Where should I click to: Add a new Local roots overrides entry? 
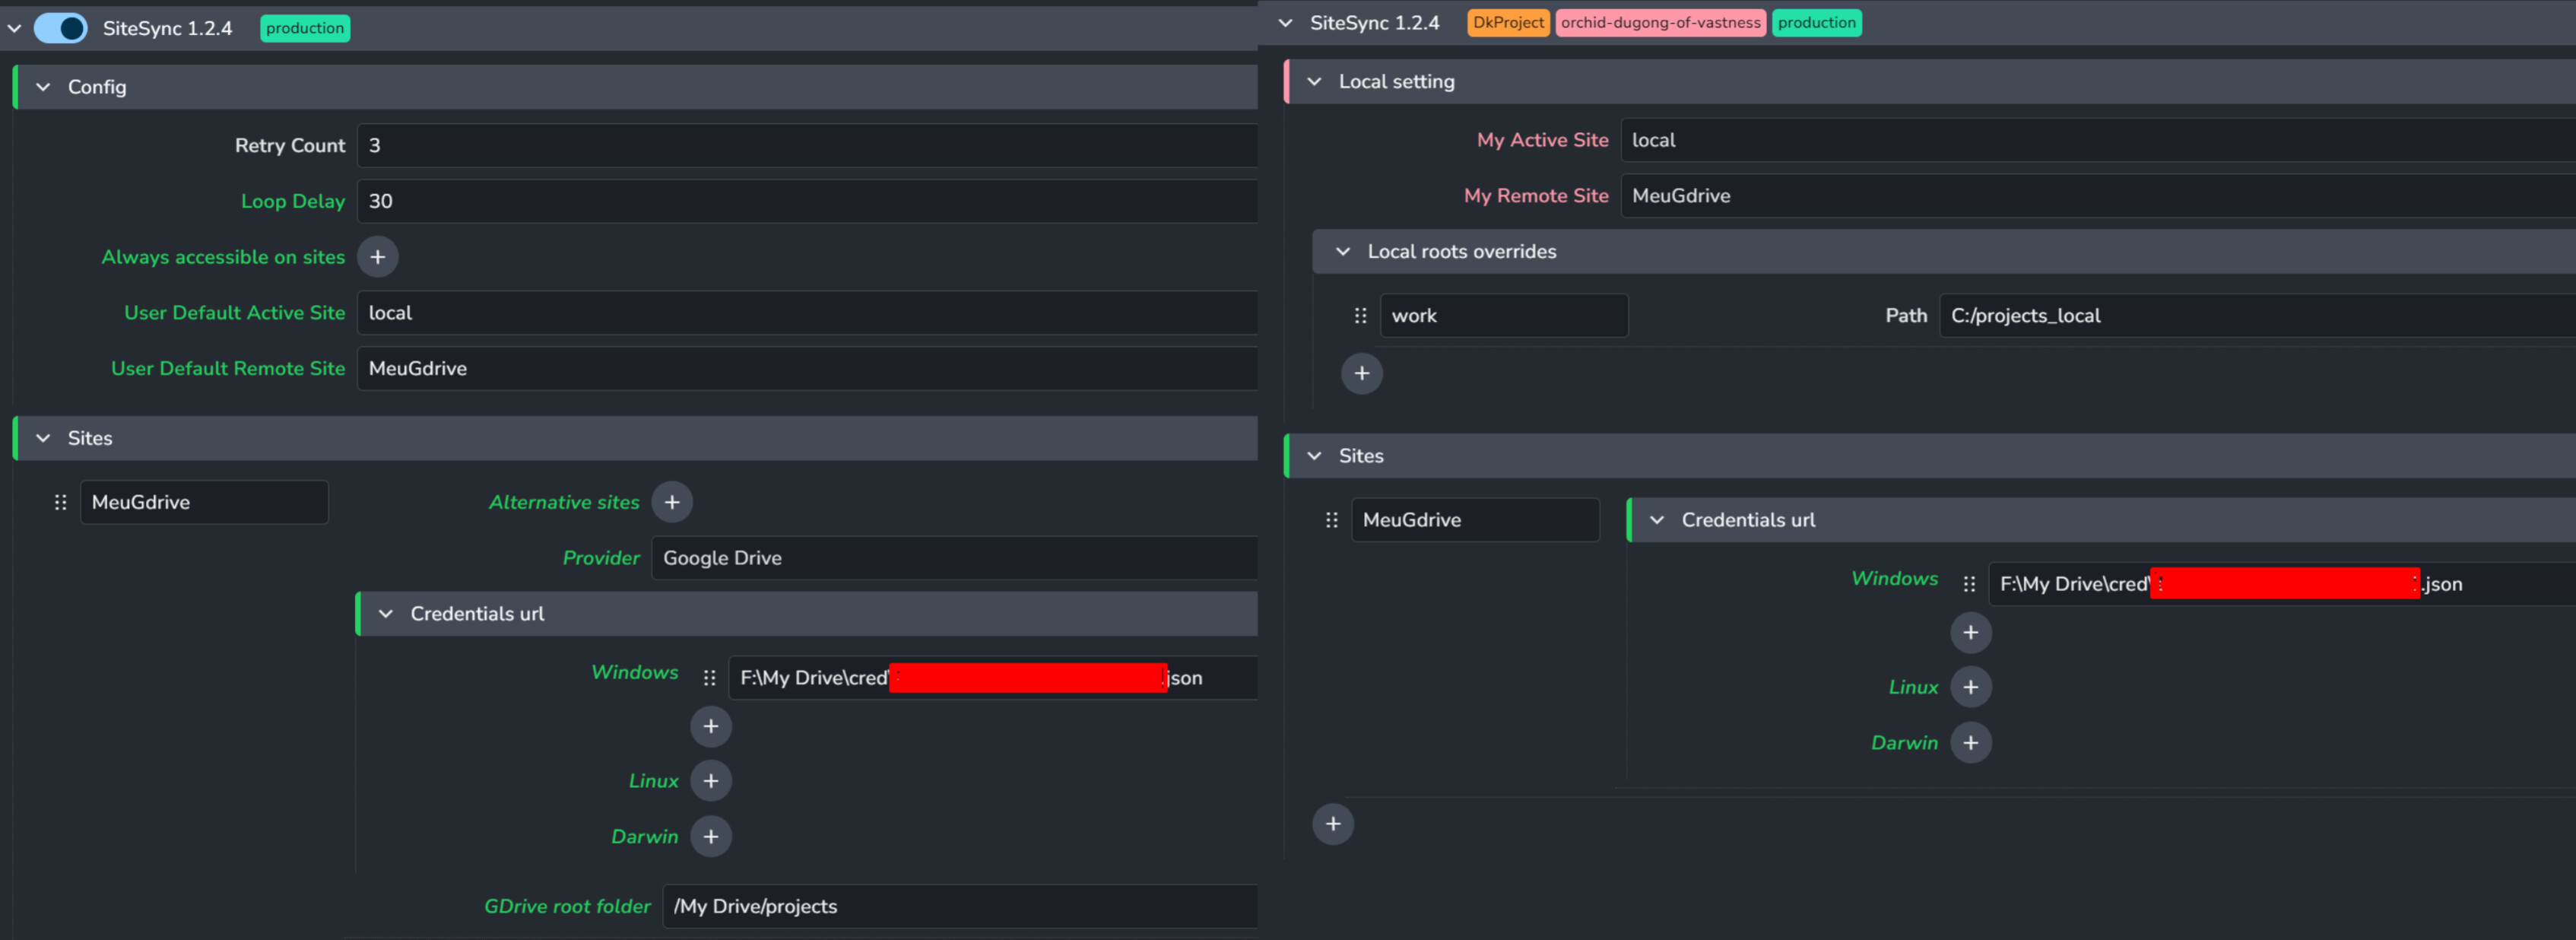click(1362, 374)
